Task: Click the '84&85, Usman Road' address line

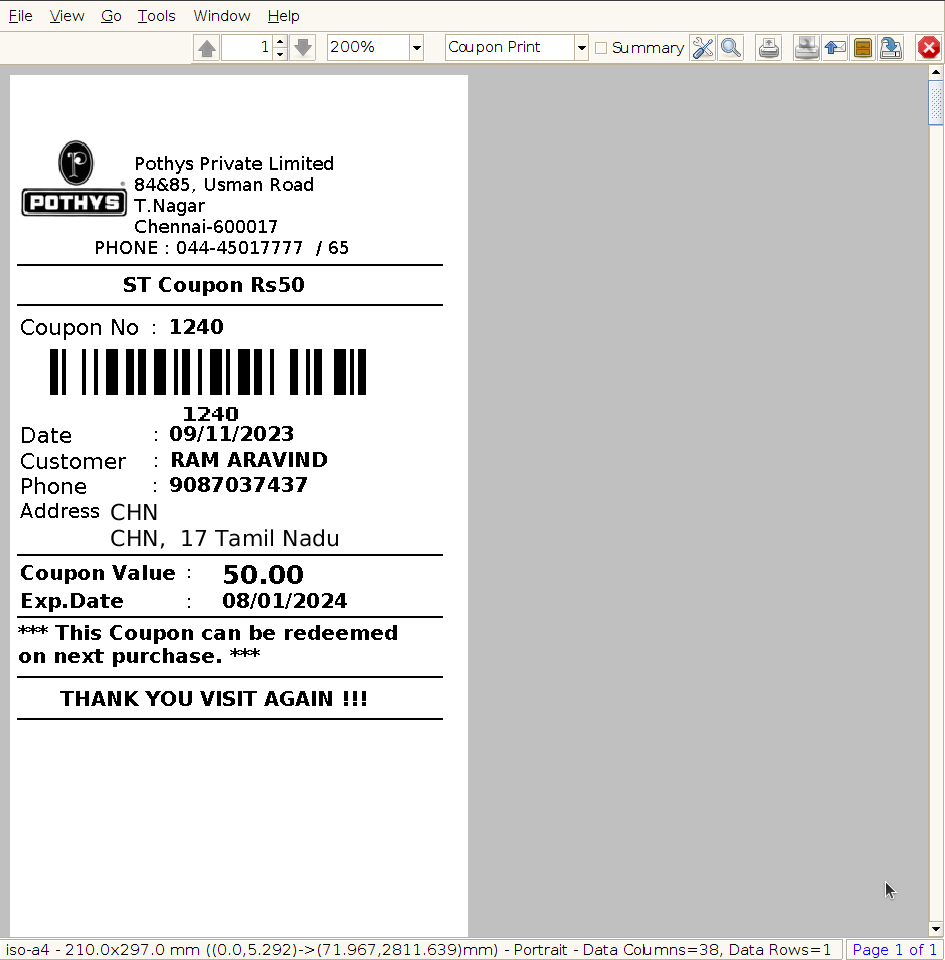Action: point(224,185)
